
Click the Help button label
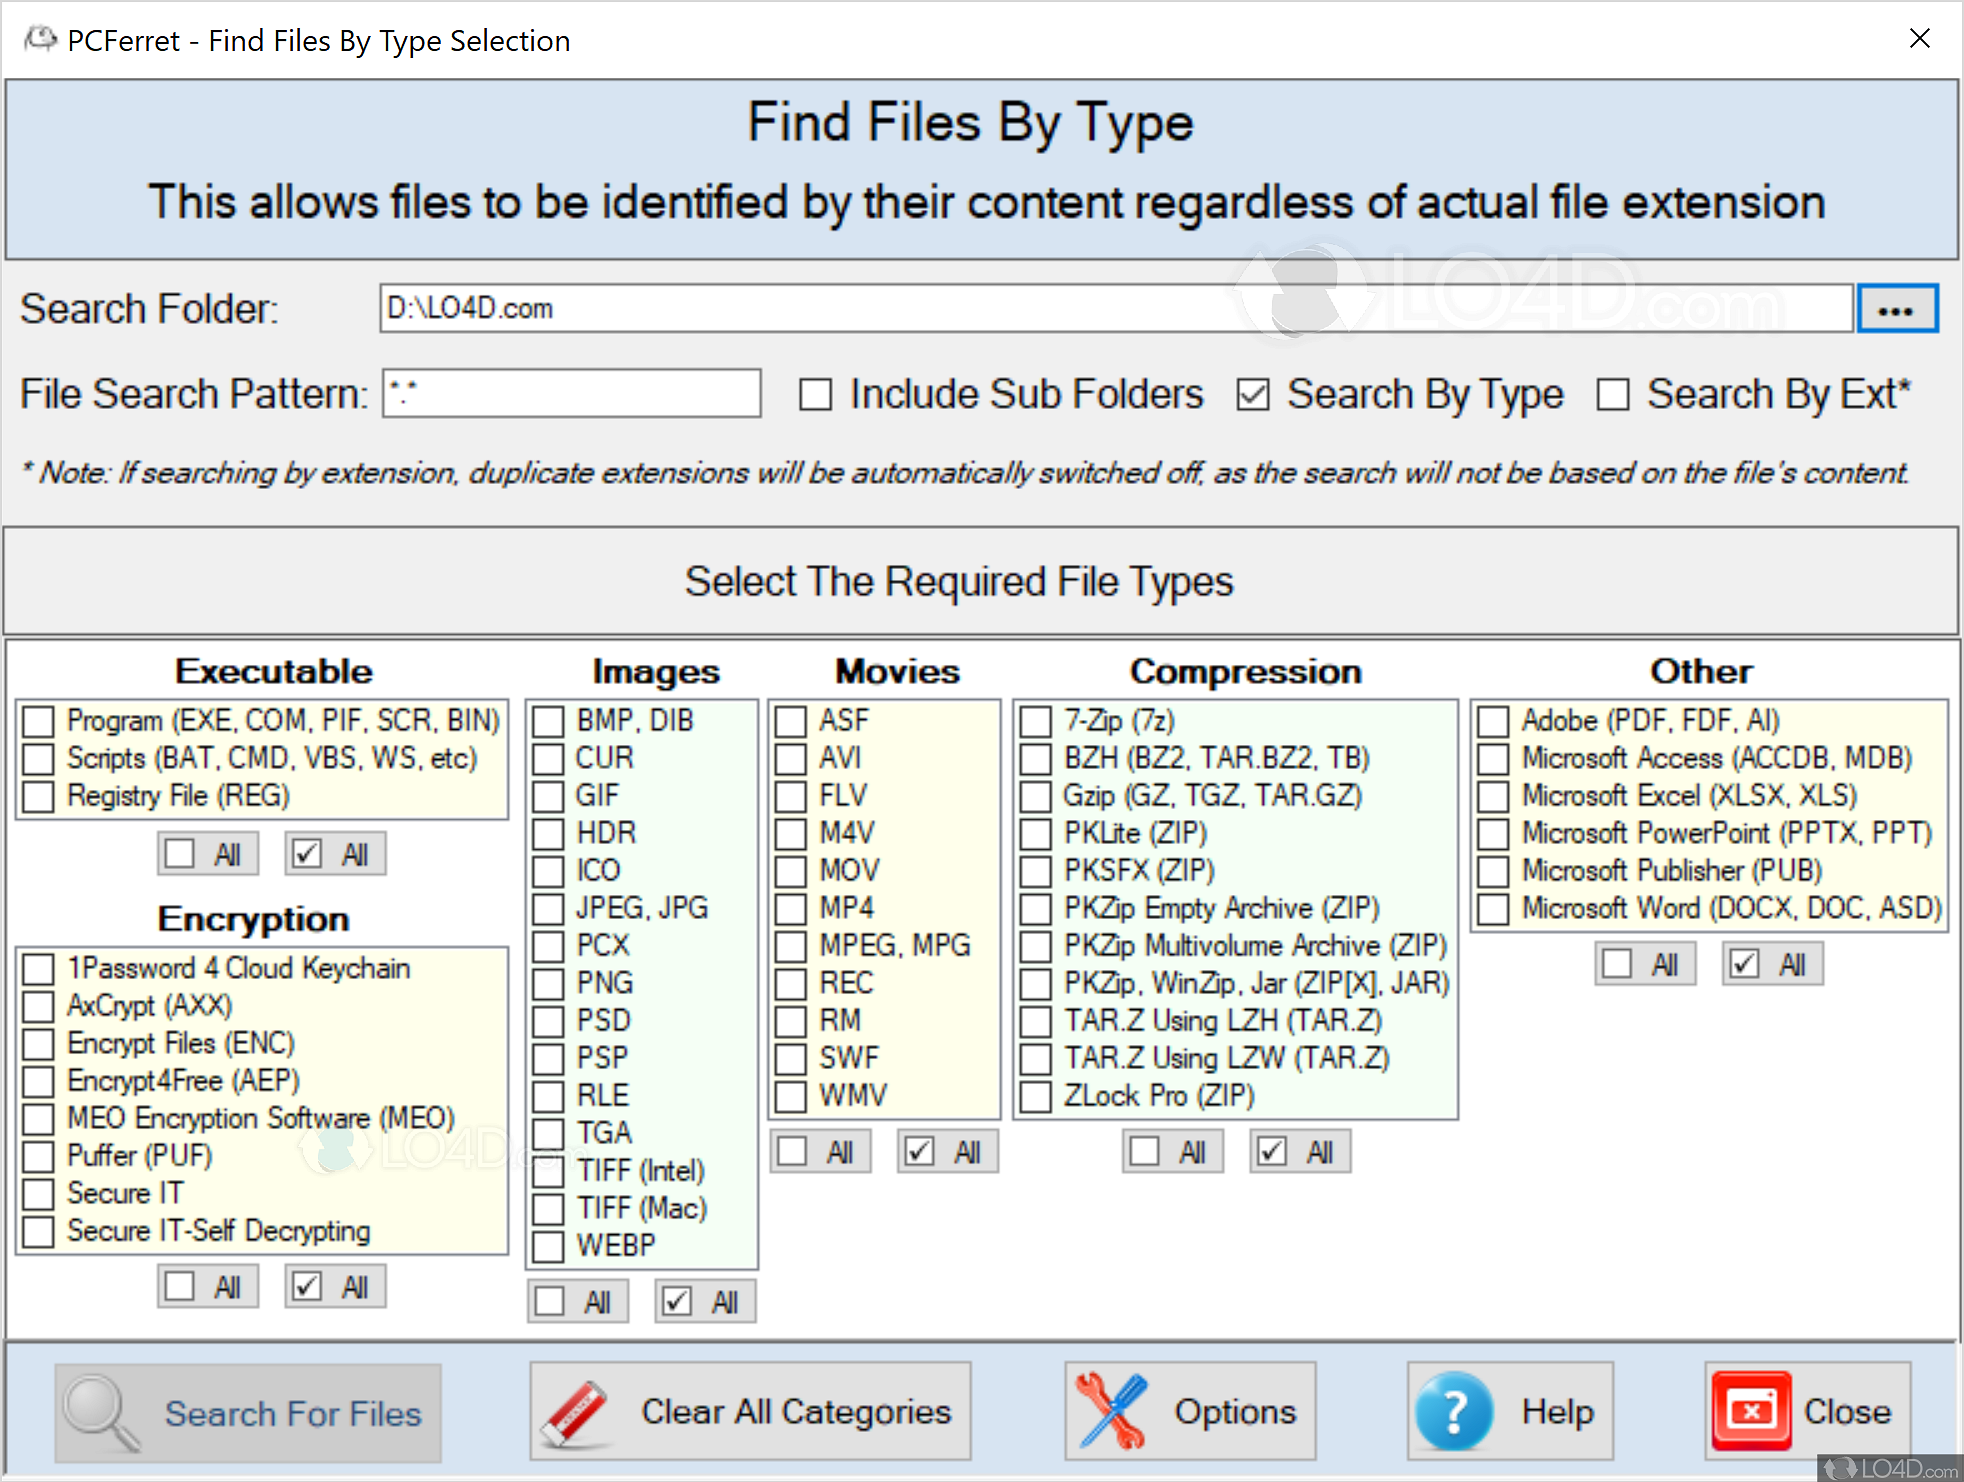coord(1558,1411)
